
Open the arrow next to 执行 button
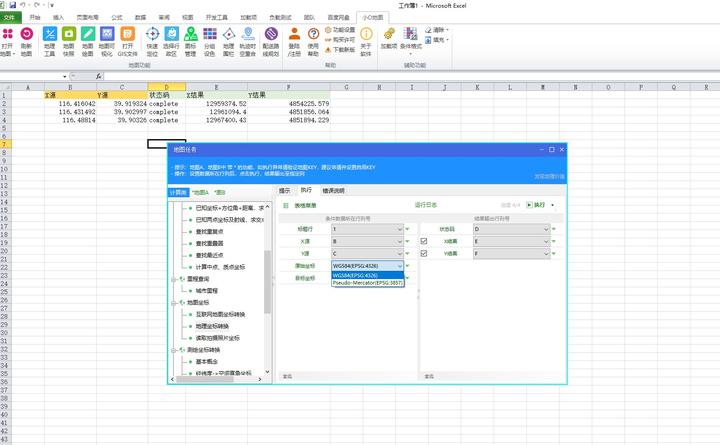click(x=552, y=205)
